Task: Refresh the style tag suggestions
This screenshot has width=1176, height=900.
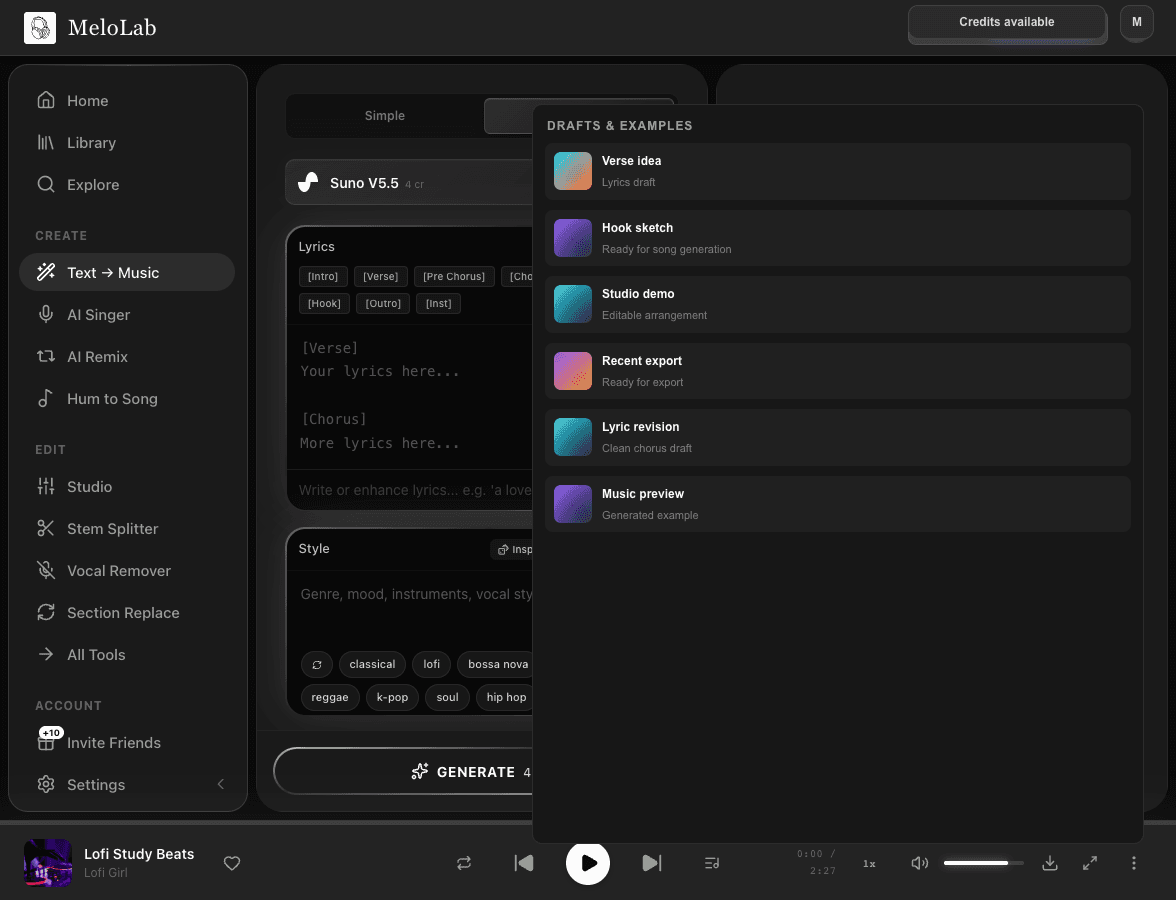Action: click(x=317, y=664)
